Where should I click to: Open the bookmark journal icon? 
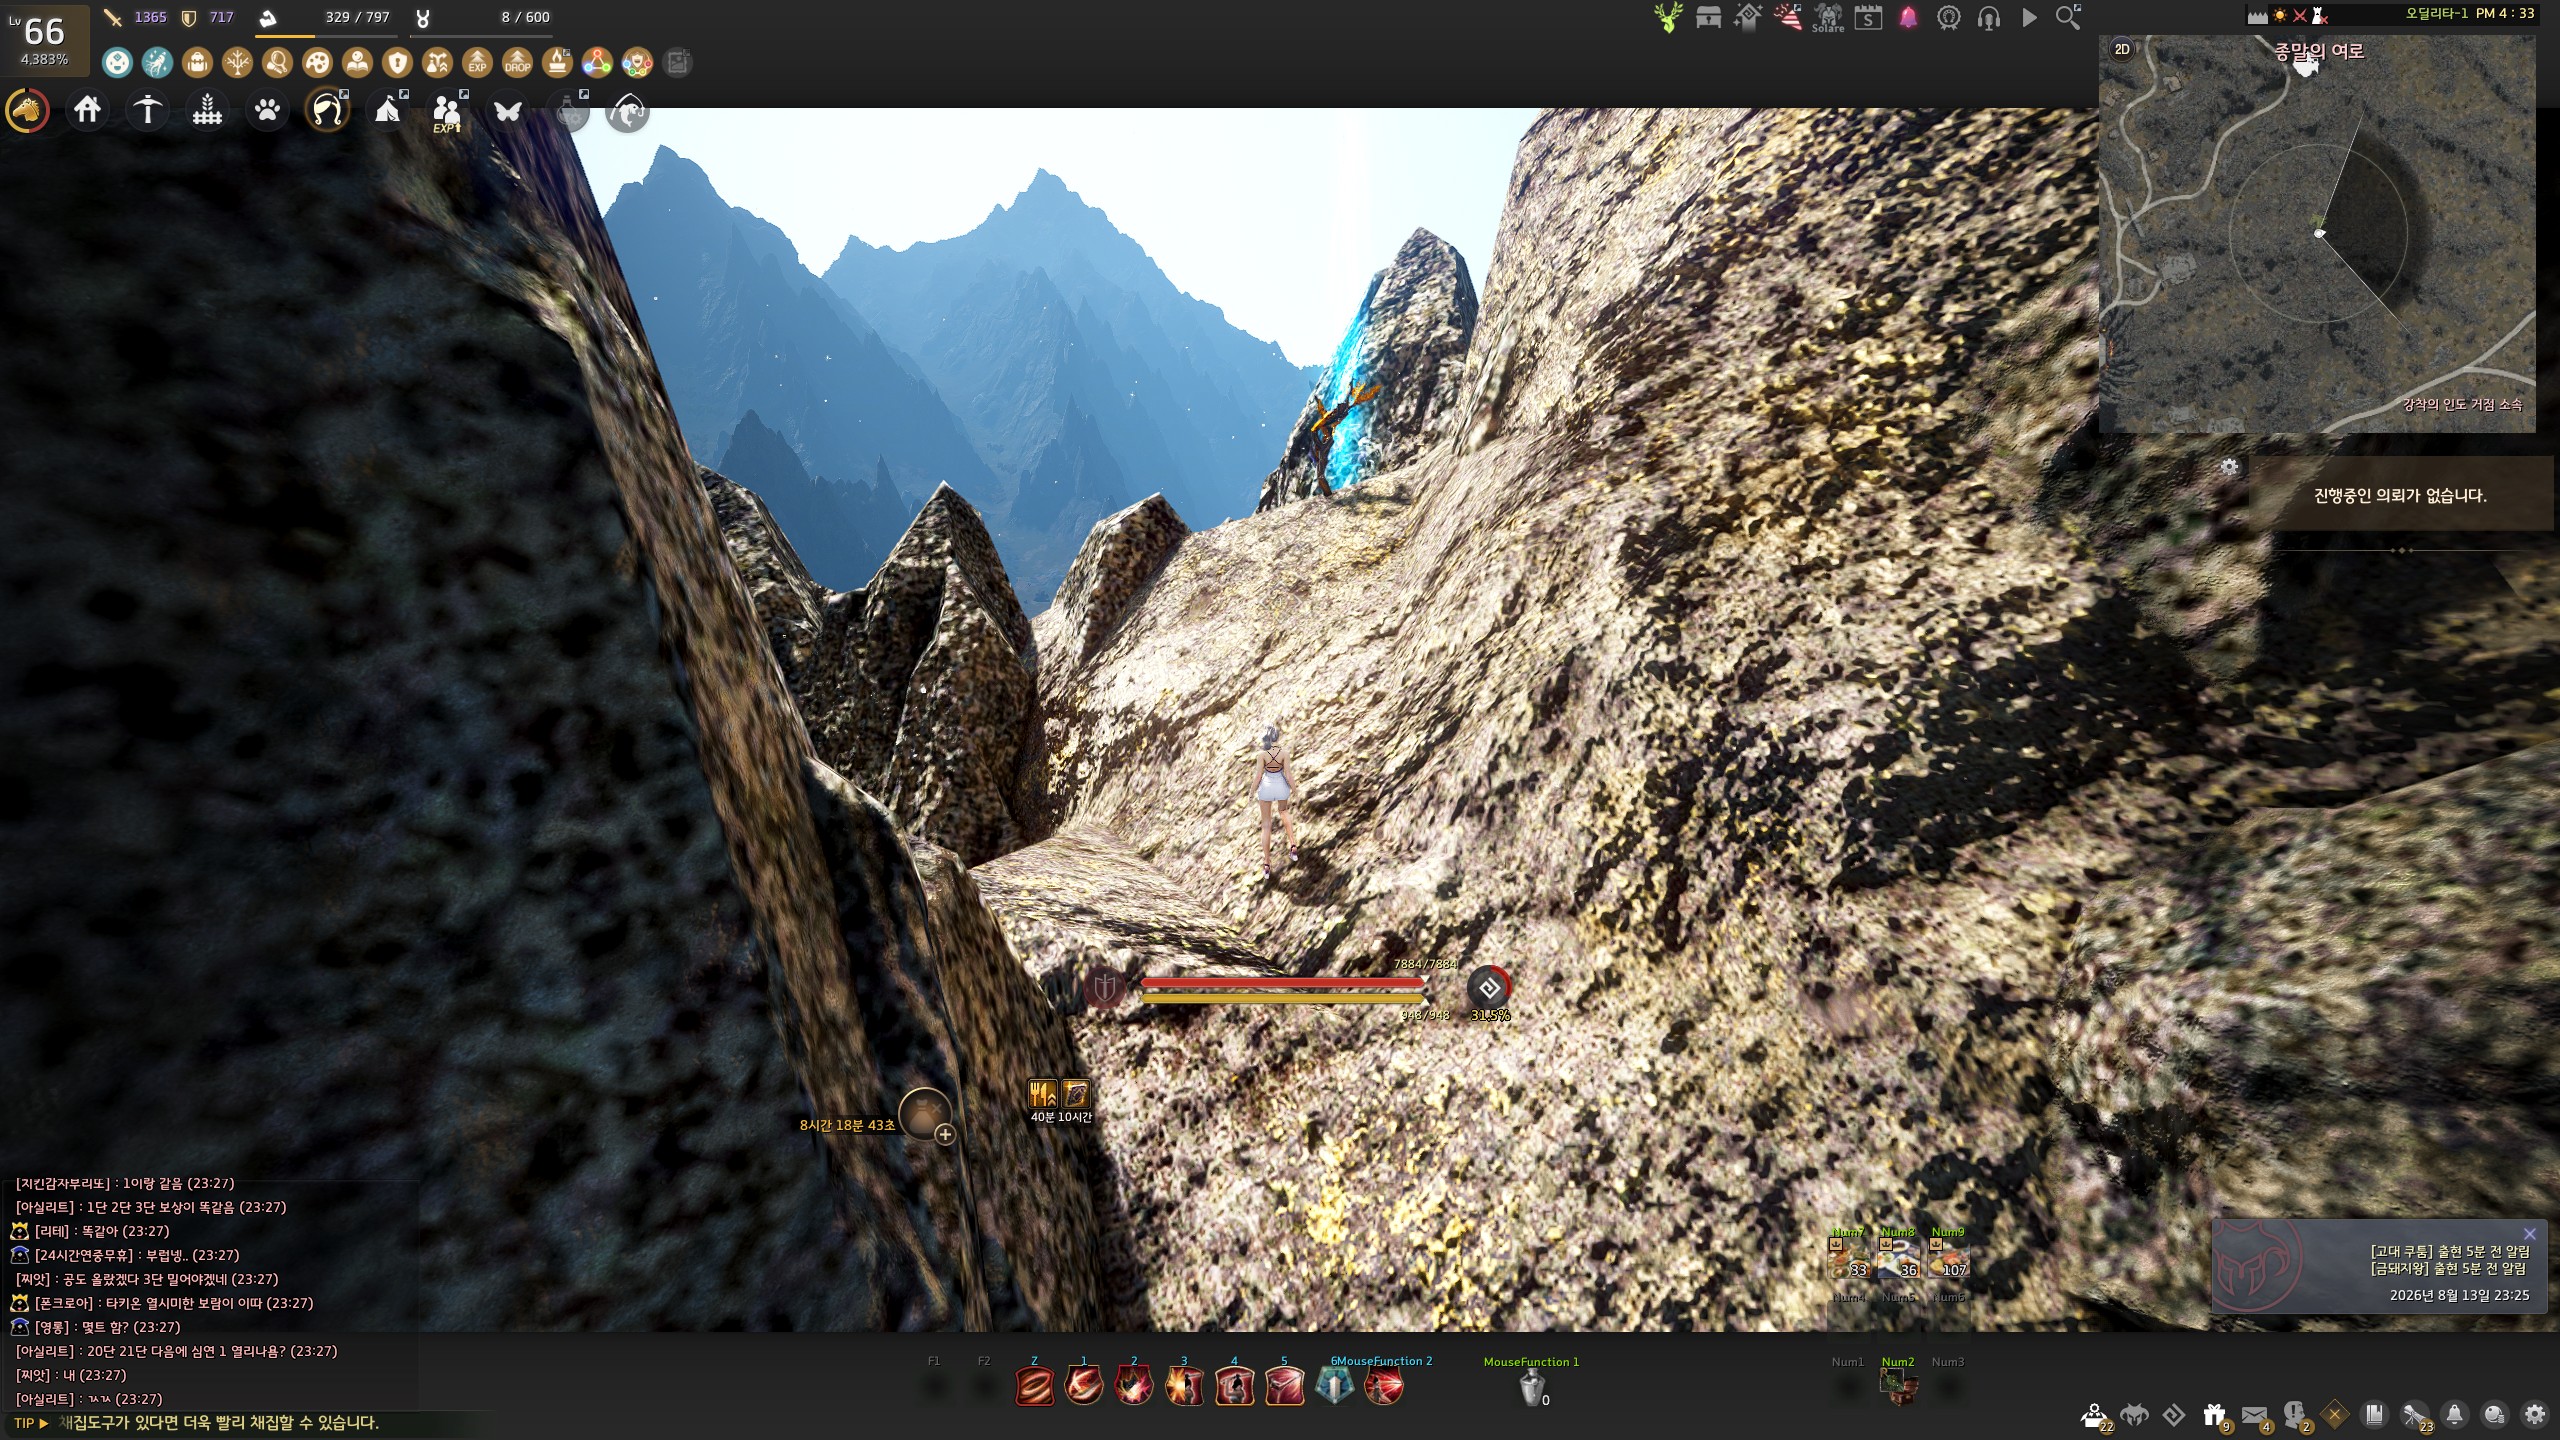[2374, 1415]
